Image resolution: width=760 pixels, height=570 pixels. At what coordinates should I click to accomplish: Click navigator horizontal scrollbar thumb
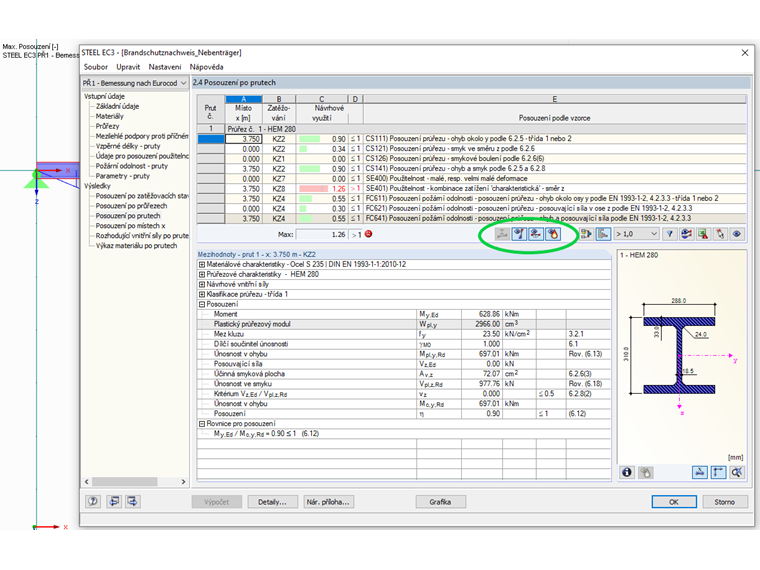click(x=125, y=482)
